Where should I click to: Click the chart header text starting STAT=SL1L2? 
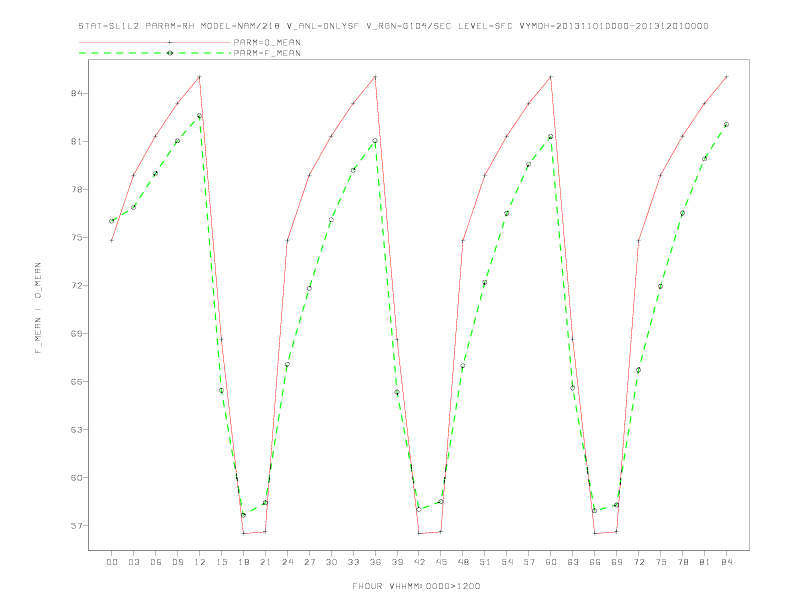(393, 26)
